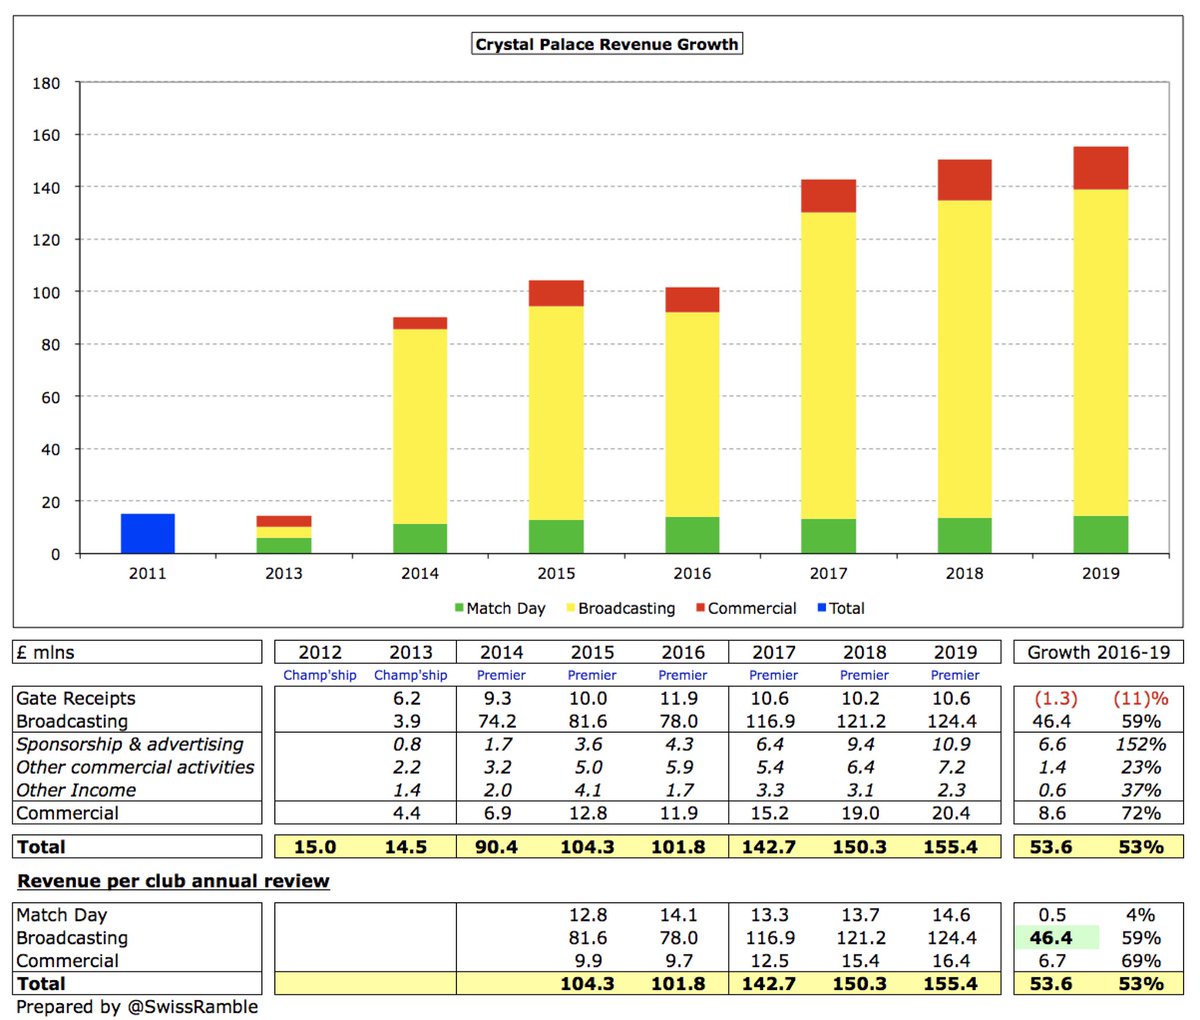Click the yellow Broadcasting segment of the 2015 bar
Screen dimensions: 1200x1020
coord(556,413)
